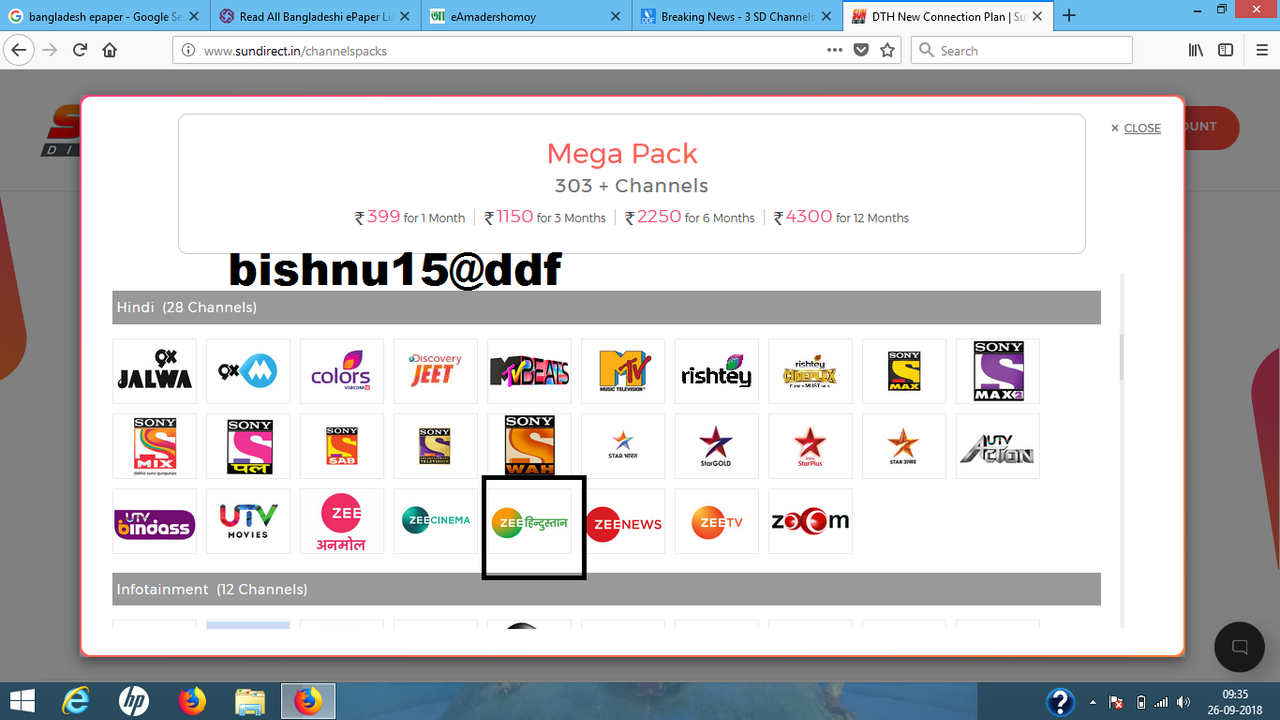The width and height of the screenshot is (1280, 720).
Task: Toggle the Firefox sidebar
Action: click(1226, 50)
